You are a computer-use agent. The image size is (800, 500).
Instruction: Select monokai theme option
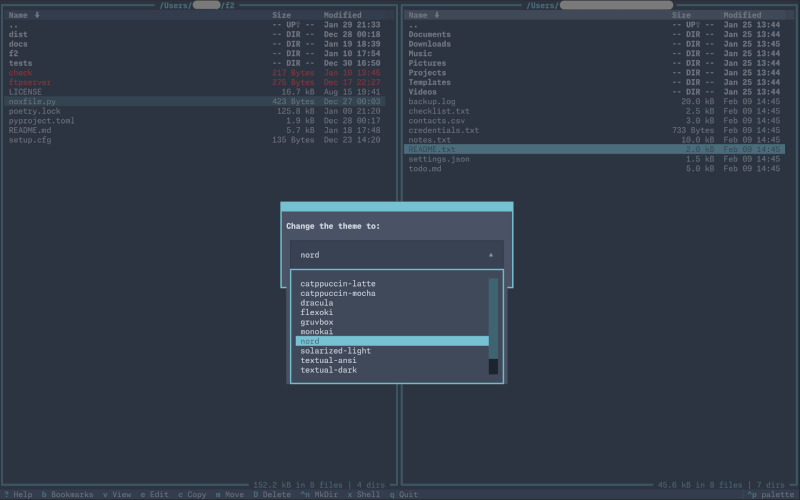(x=392, y=332)
